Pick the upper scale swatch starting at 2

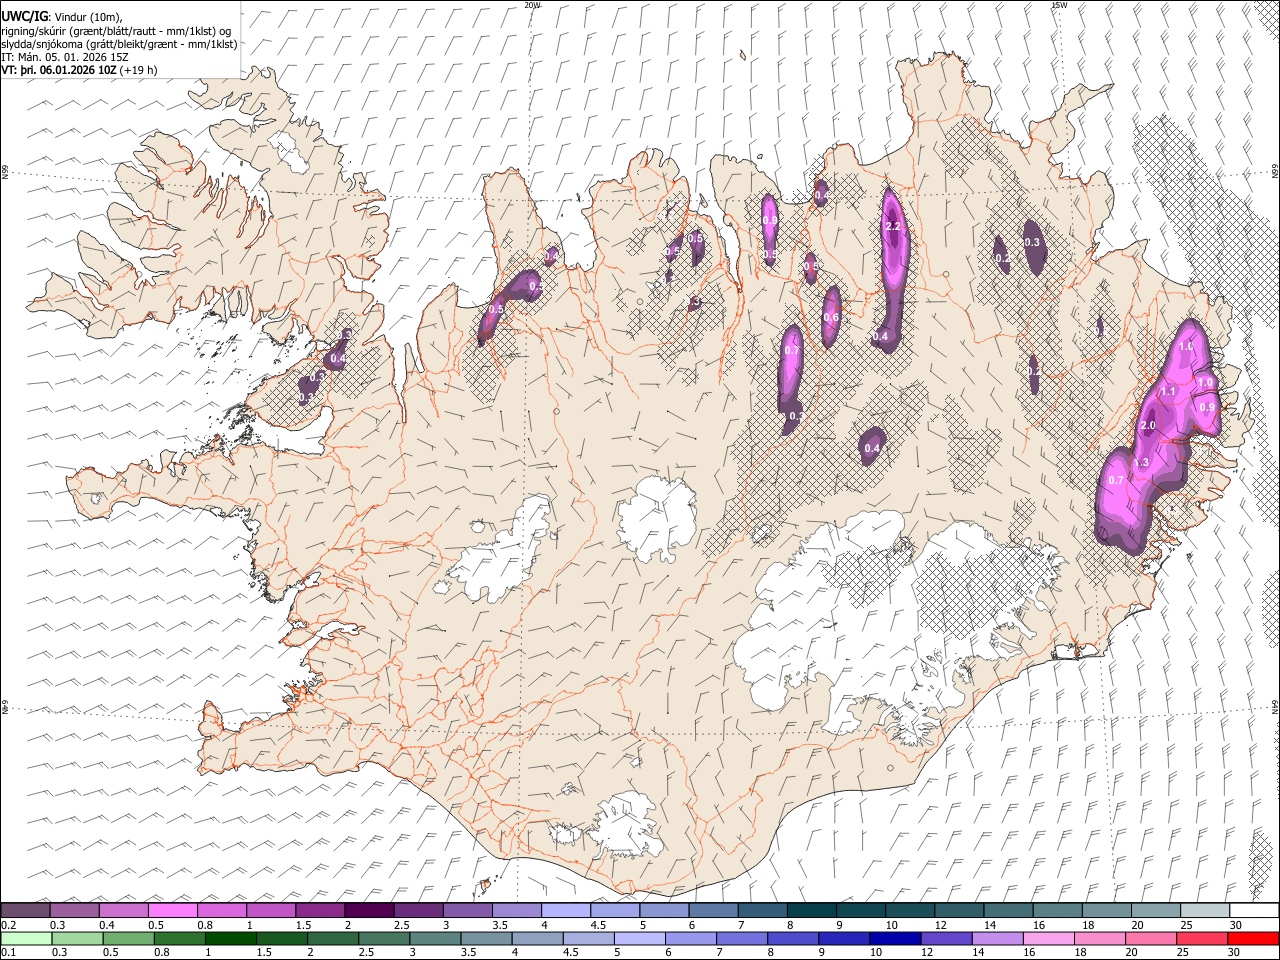click(x=369, y=910)
